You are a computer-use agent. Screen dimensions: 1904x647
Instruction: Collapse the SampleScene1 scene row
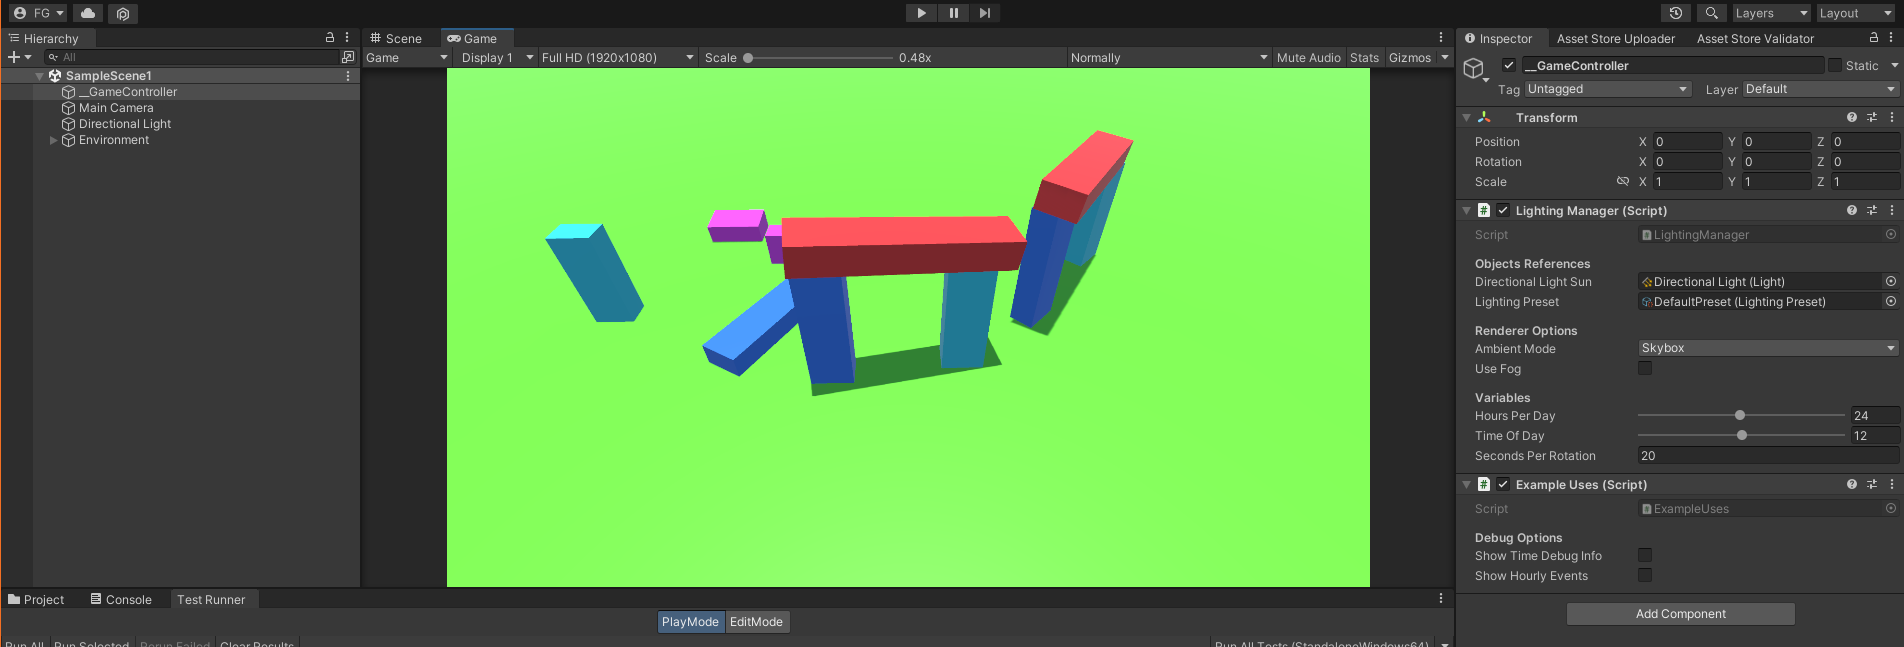coord(40,76)
